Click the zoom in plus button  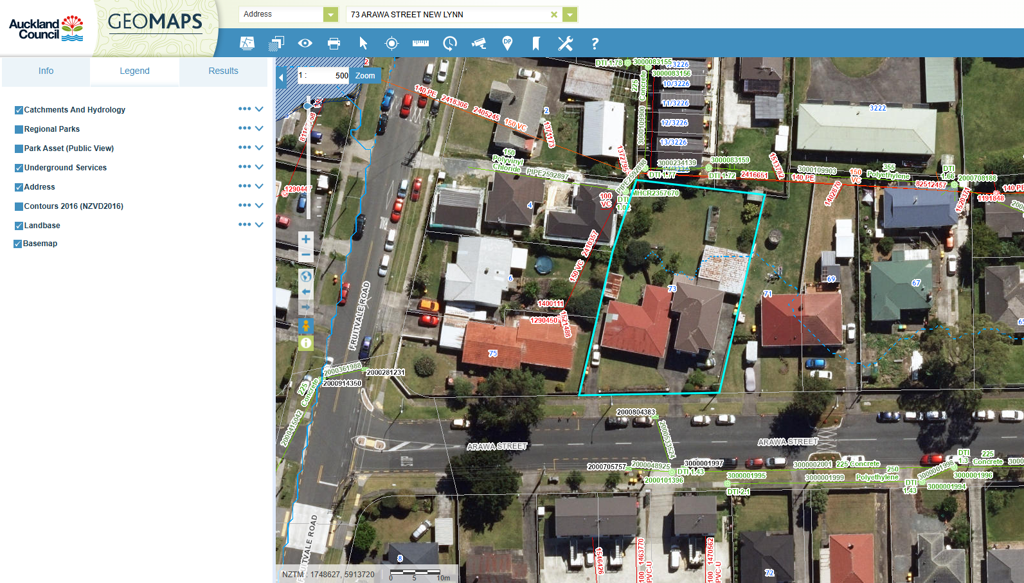pos(306,240)
